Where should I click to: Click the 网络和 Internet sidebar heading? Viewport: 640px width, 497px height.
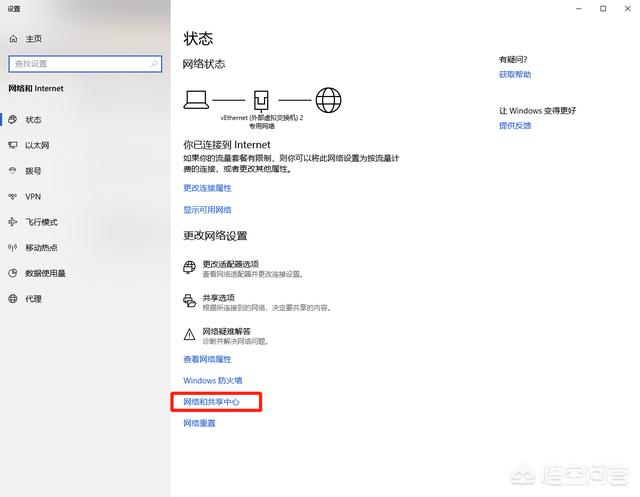[x=36, y=89]
